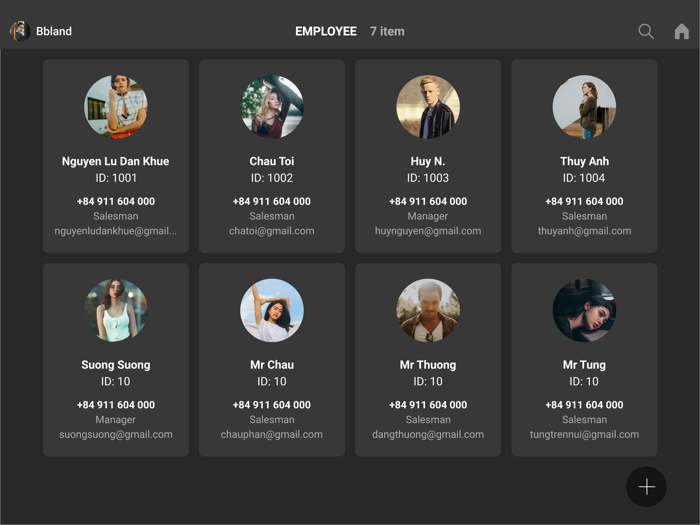Click truncated nguyenludankhue@gmail... email
This screenshot has height=525, width=700.
(116, 231)
